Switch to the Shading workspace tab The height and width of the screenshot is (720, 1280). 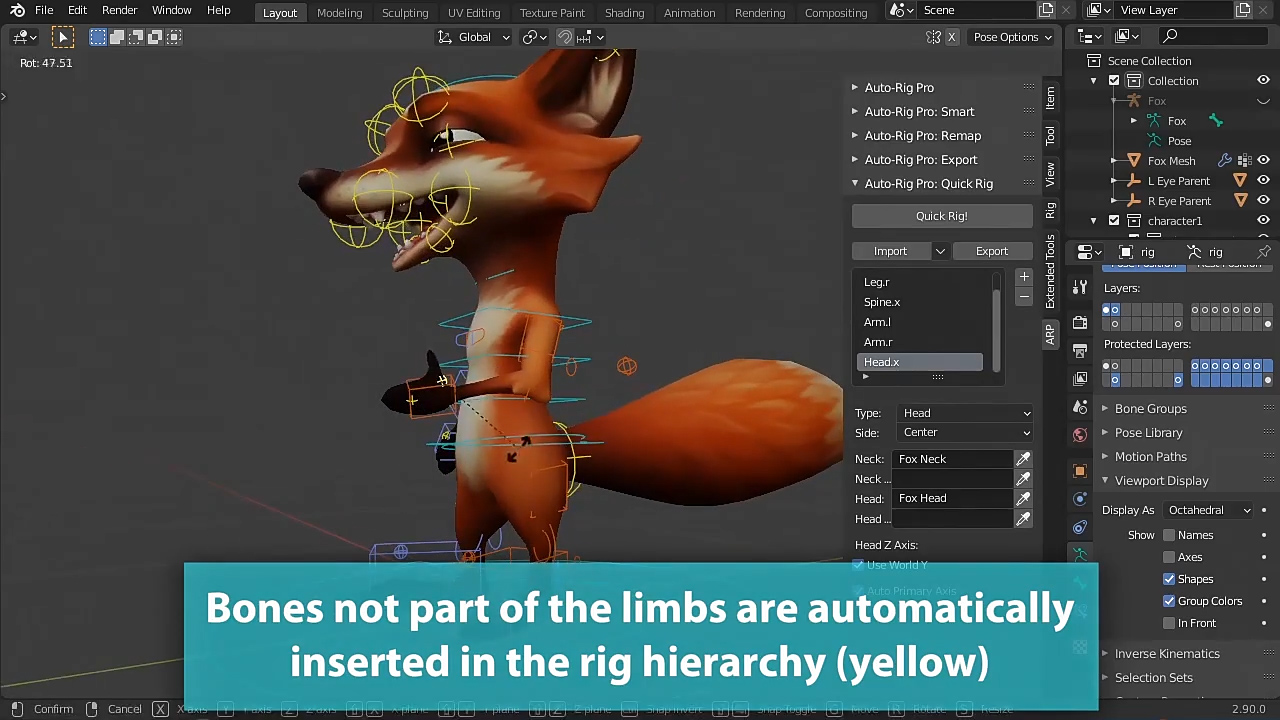(x=624, y=13)
